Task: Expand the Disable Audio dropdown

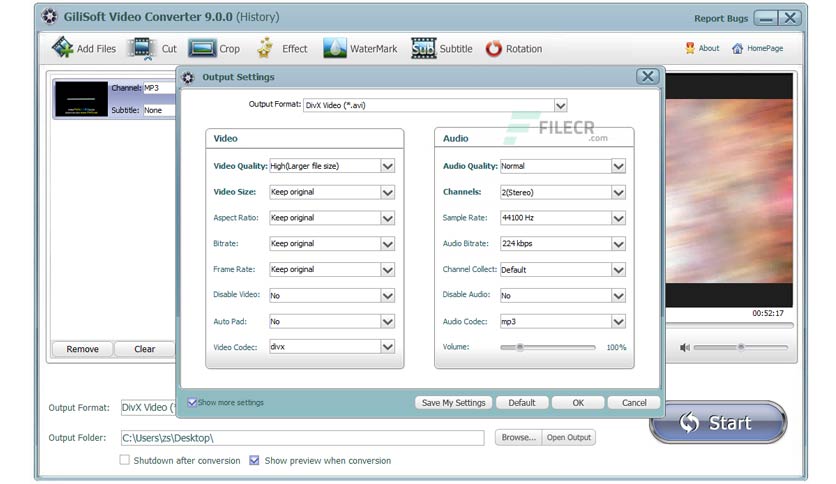Action: [618, 296]
